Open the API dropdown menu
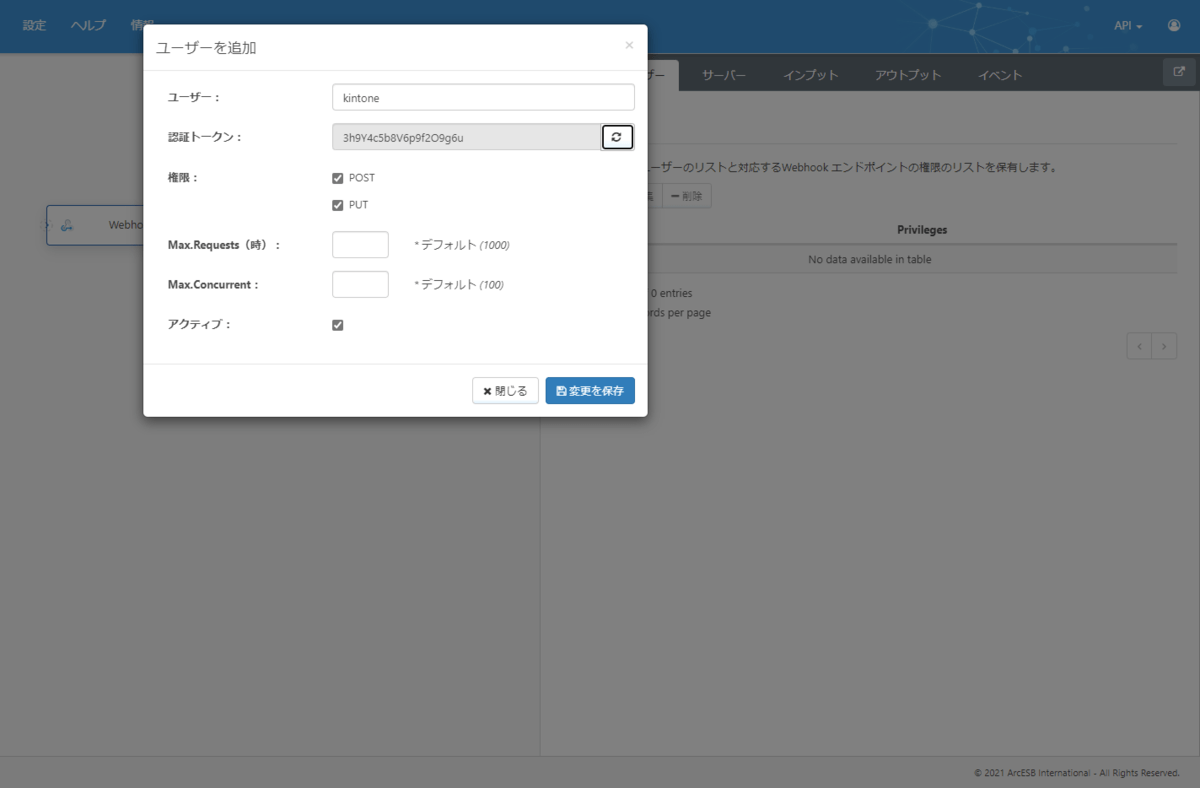 [x=1127, y=26]
